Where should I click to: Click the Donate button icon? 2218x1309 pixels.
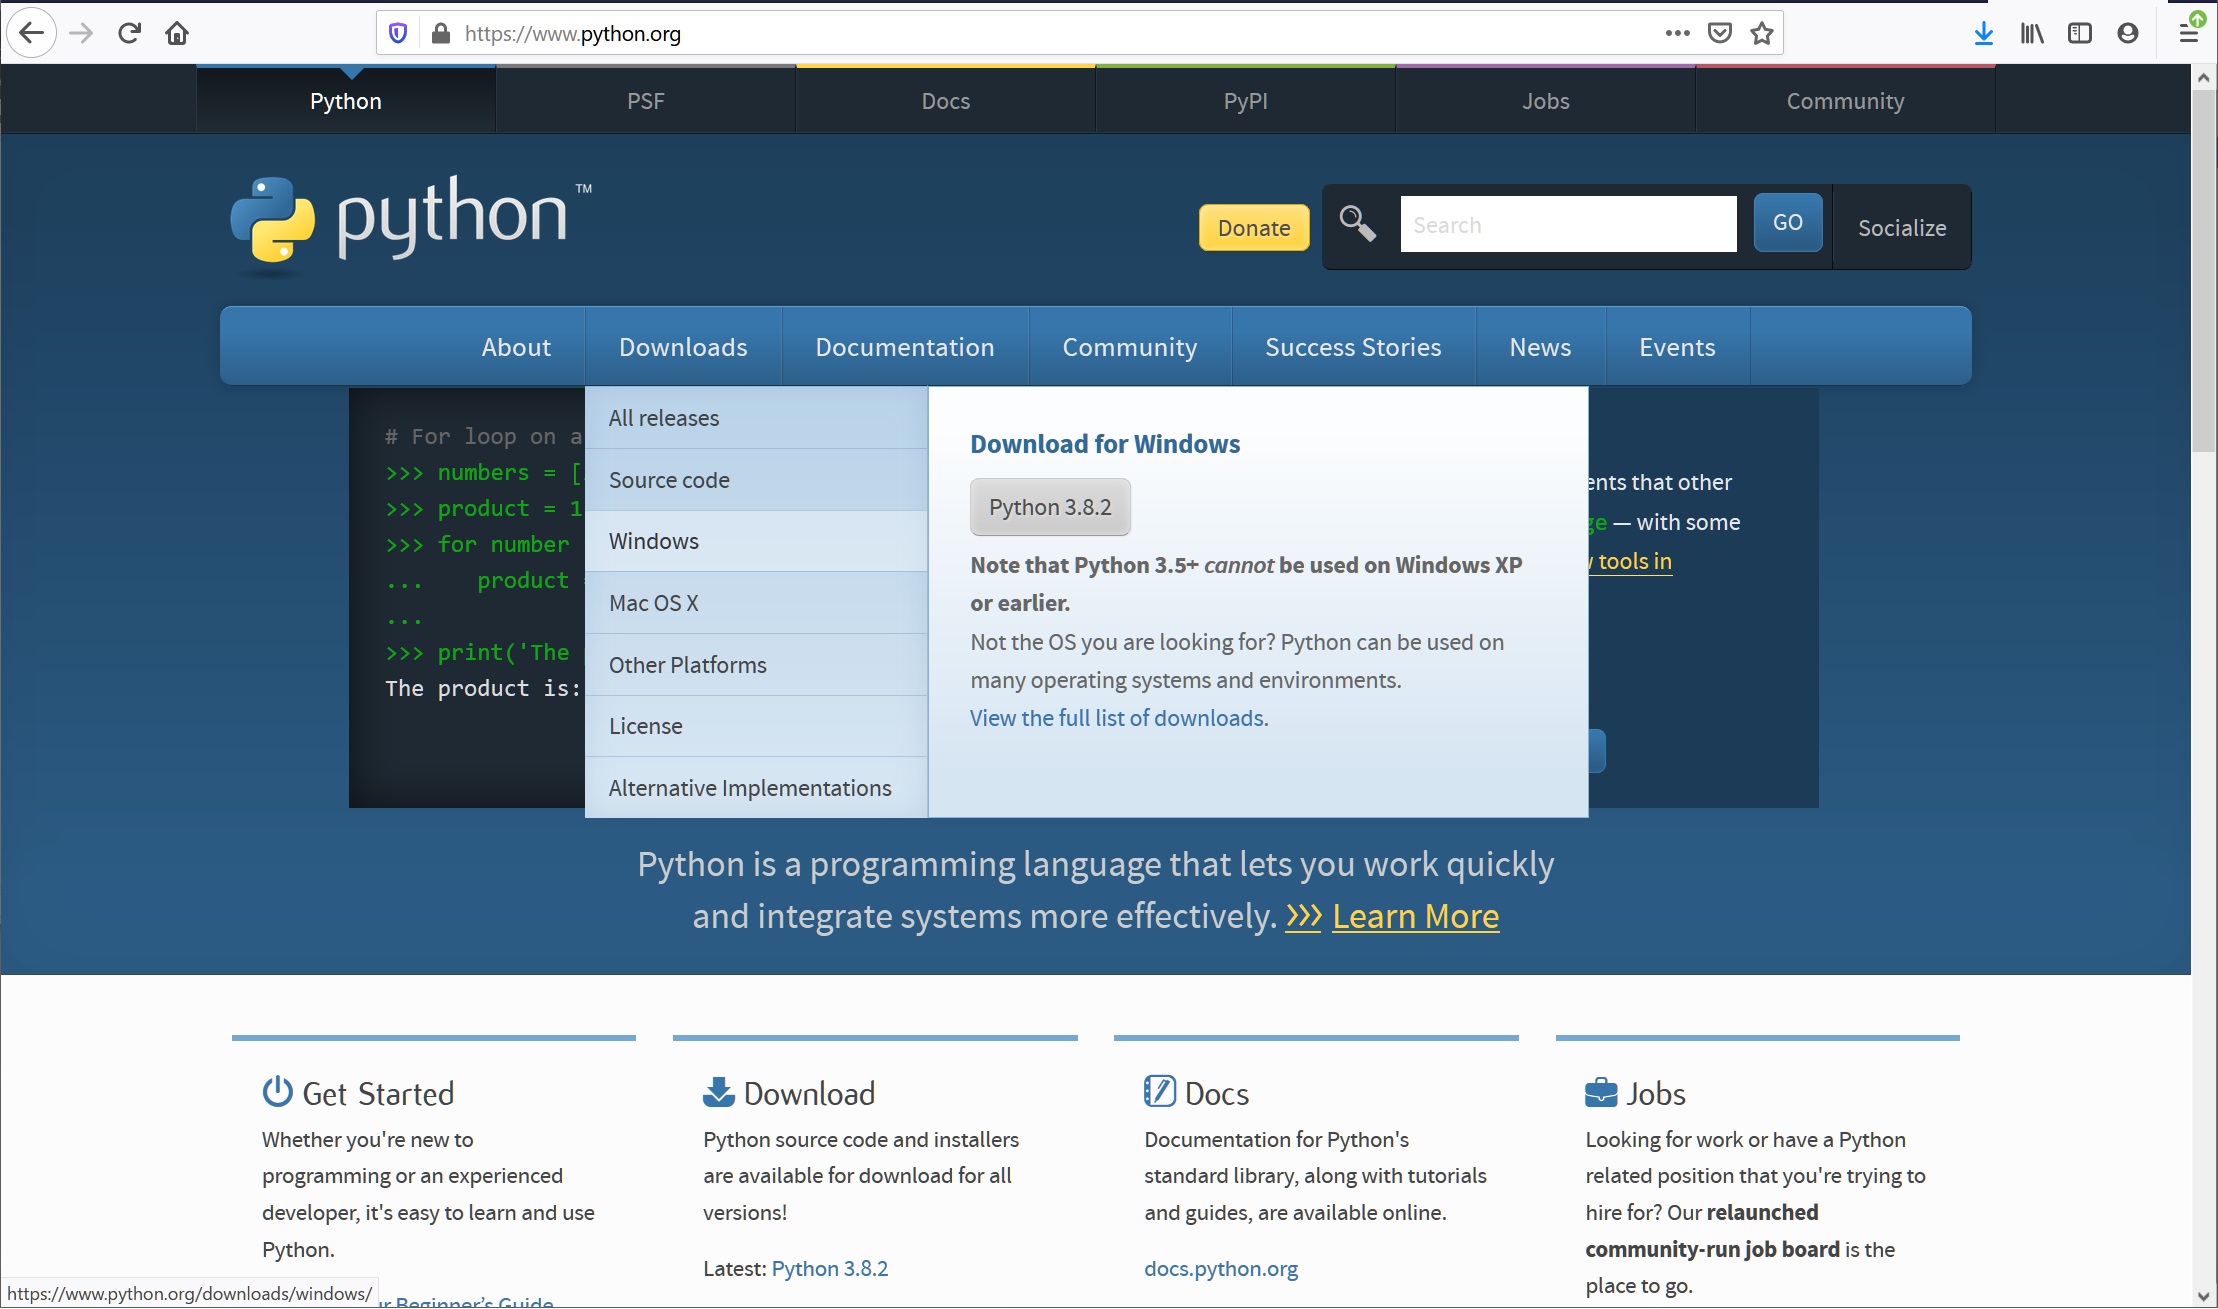tap(1252, 228)
